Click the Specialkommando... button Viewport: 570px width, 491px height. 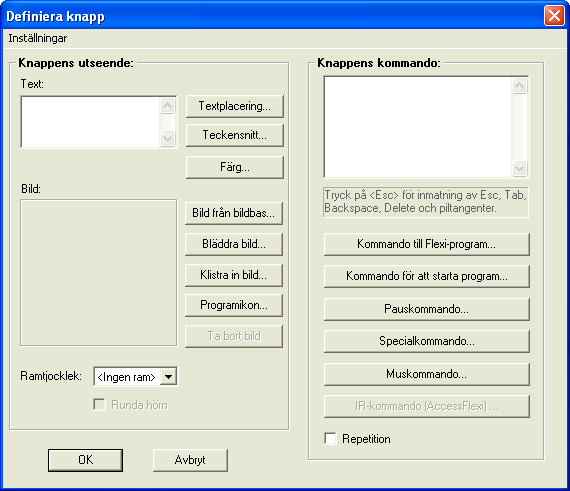click(x=426, y=341)
